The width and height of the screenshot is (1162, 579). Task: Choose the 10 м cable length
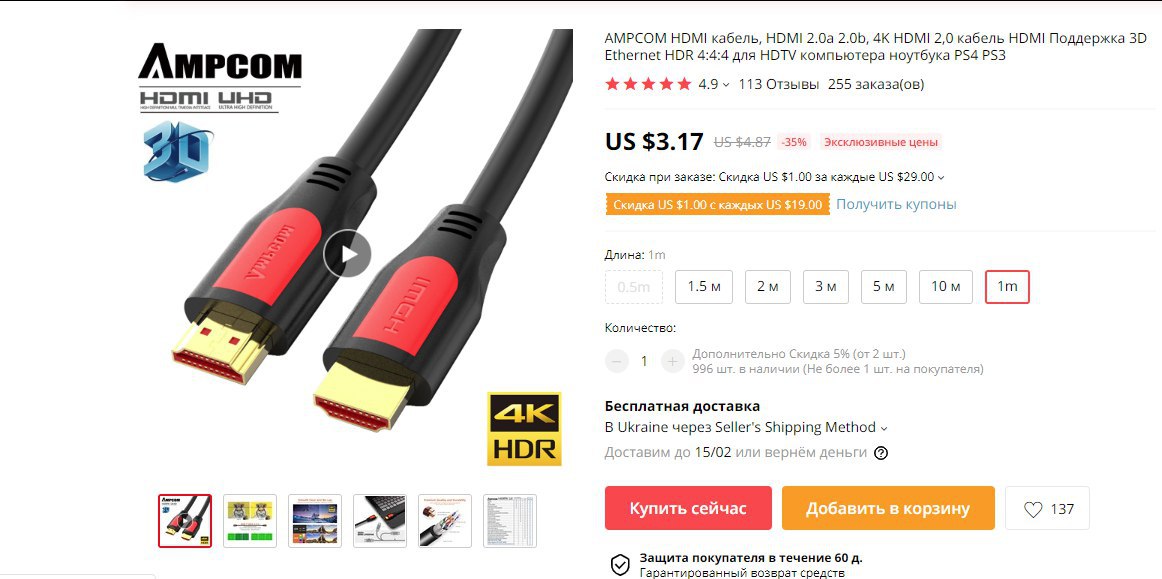click(946, 287)
